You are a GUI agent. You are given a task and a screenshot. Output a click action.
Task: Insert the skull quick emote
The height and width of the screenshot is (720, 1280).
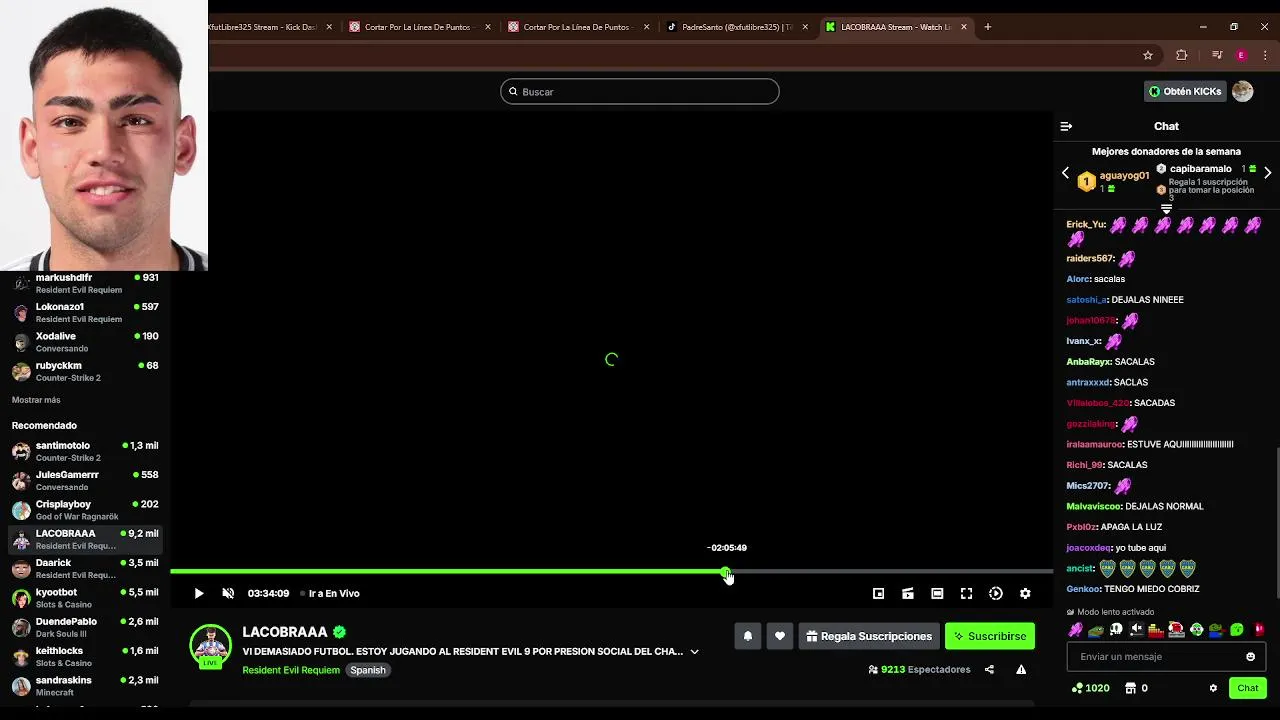tap(1116, 630)
